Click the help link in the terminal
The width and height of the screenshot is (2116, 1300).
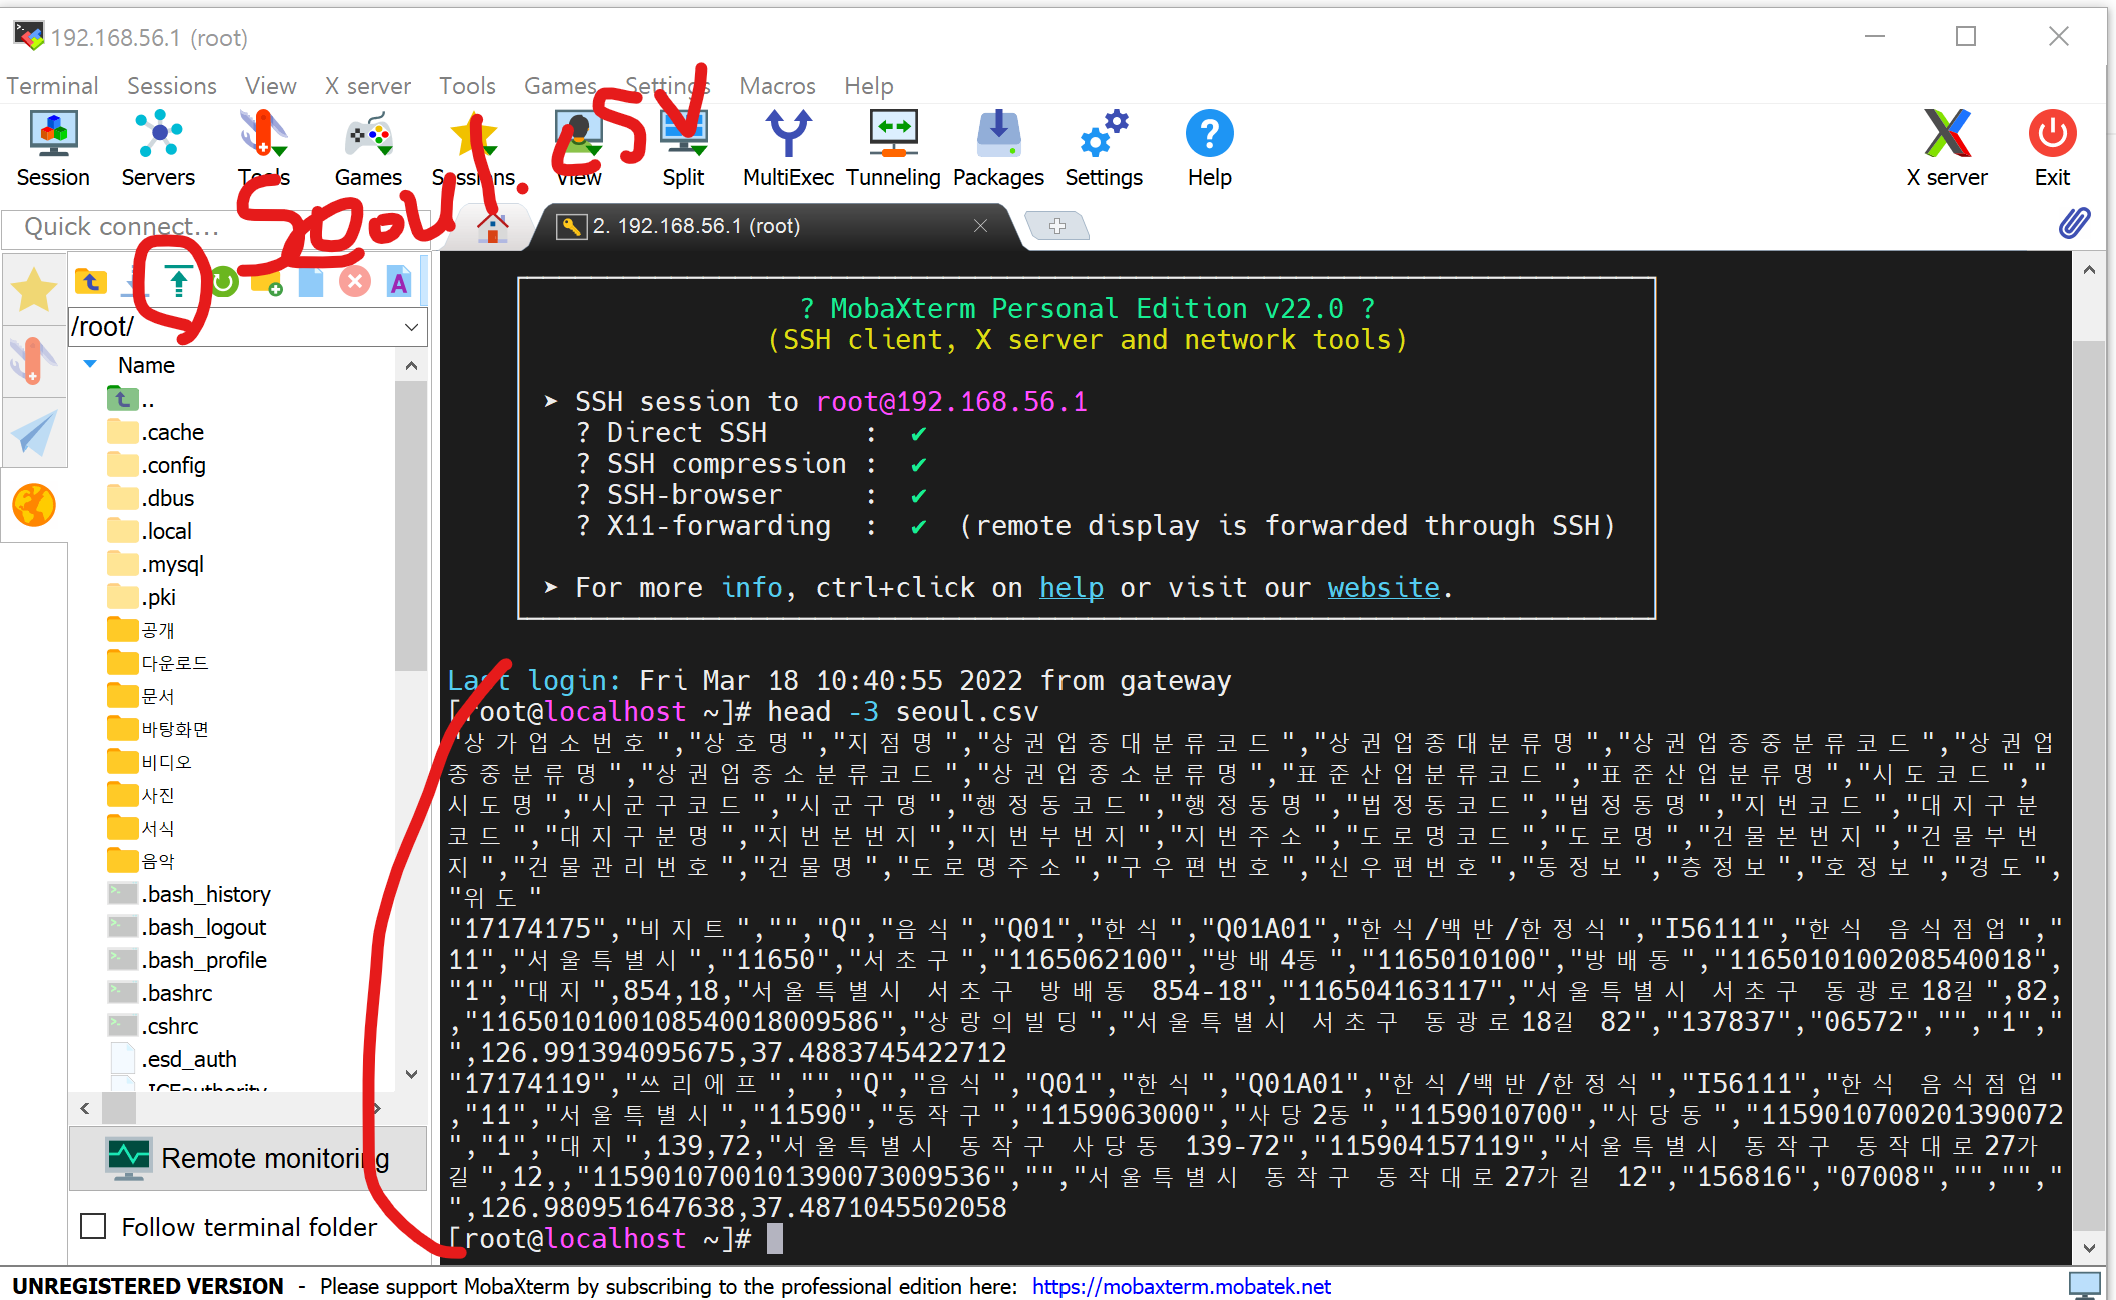1070,588
